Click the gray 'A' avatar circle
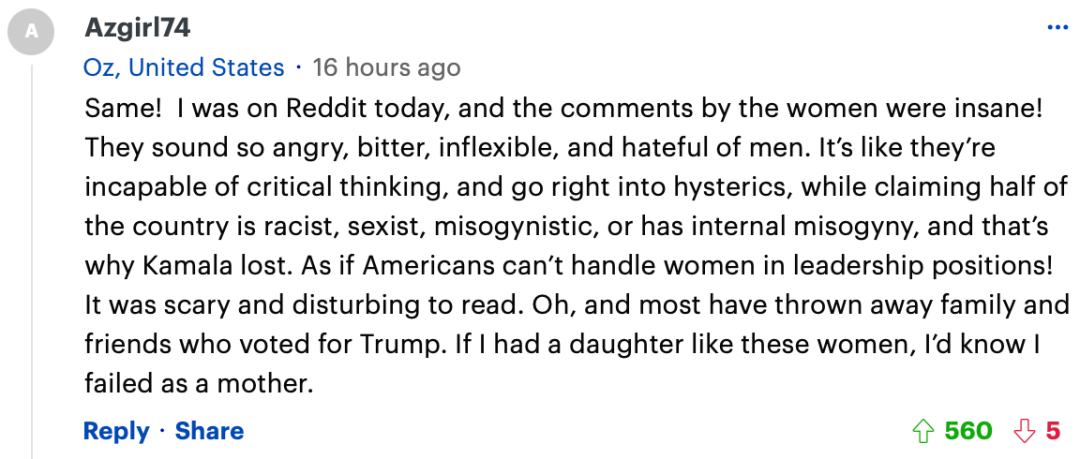 click(x=31, y=32)
